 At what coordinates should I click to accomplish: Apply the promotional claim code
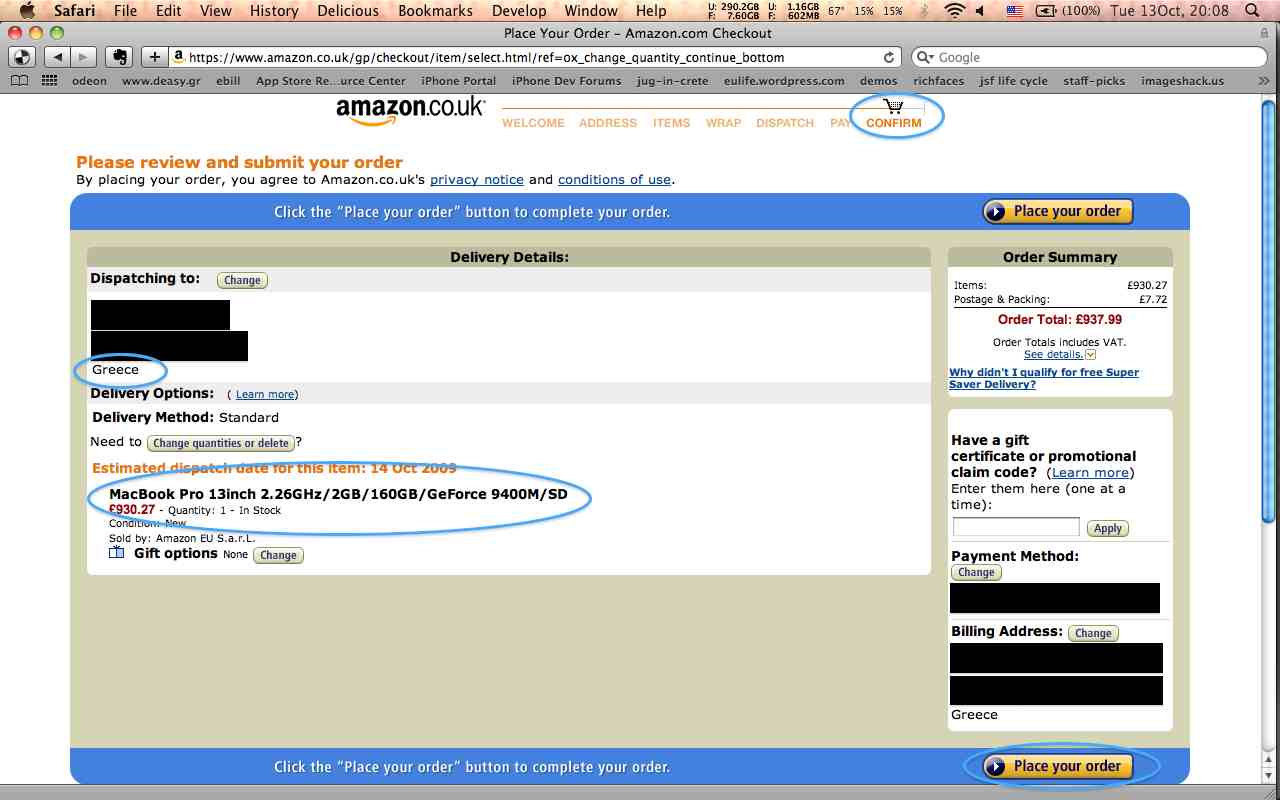[x=1107, y=528]
